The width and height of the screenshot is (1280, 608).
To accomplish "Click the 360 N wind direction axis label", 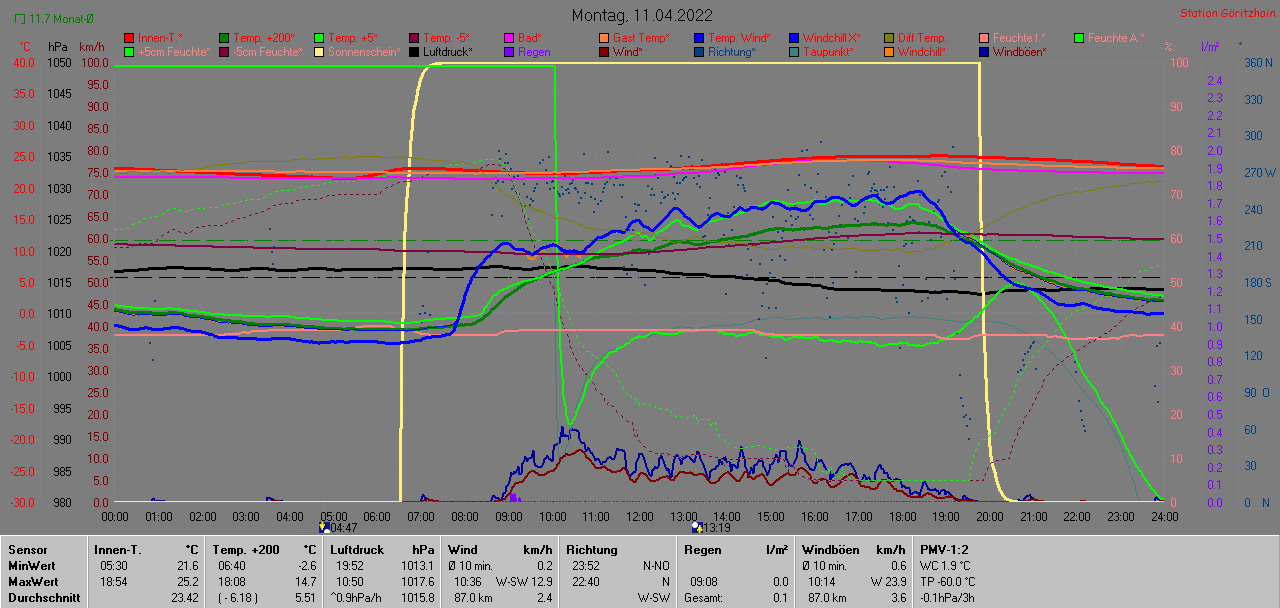I will click(1257, 62).
